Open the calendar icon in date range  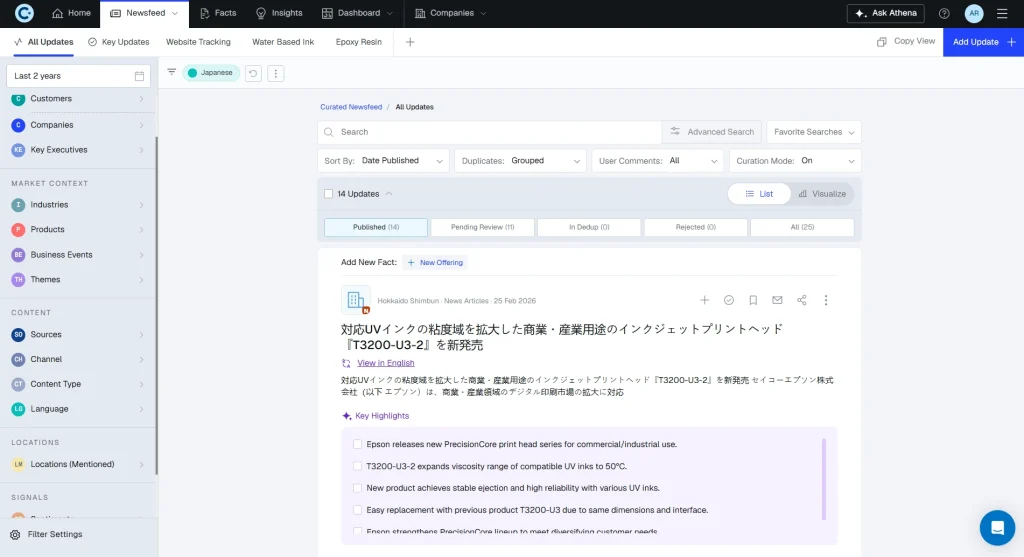tap(139, 76)
